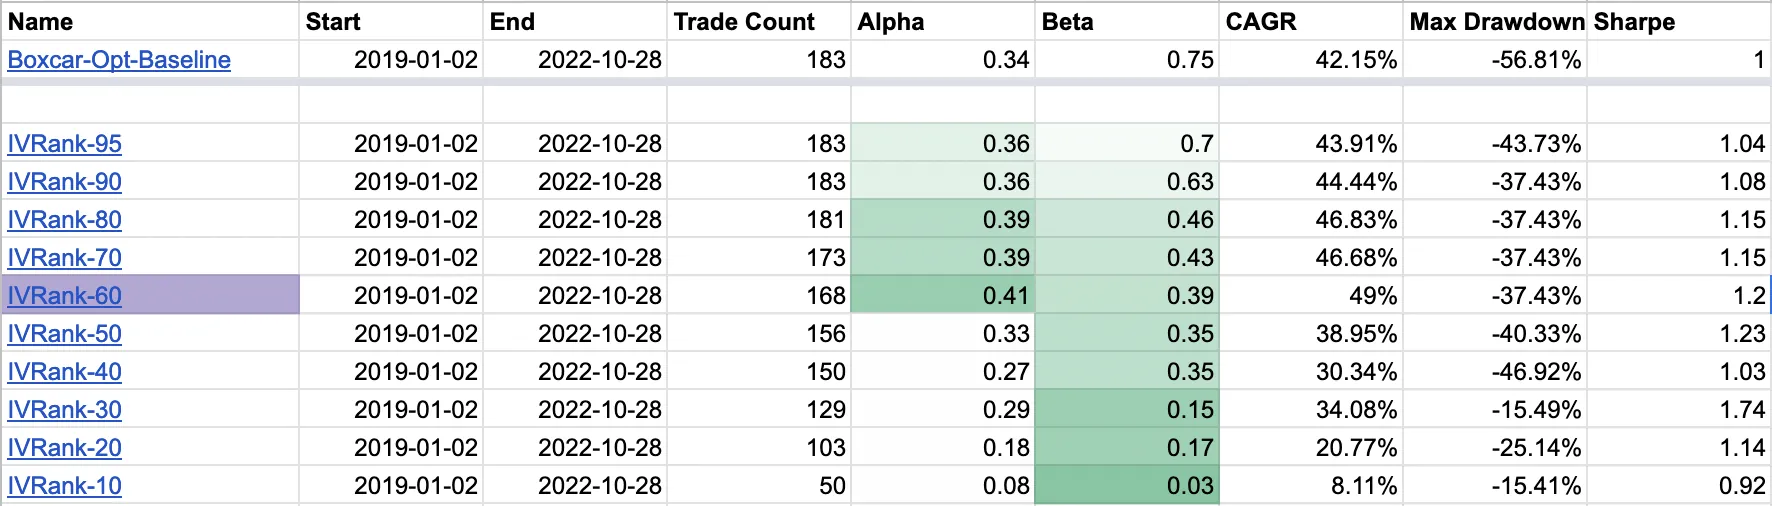The width and height of the screenshot is (1772, 506).
Task: Select IVRank-95 Sharpe cell 1.04
Action: tap(1679, 144)
